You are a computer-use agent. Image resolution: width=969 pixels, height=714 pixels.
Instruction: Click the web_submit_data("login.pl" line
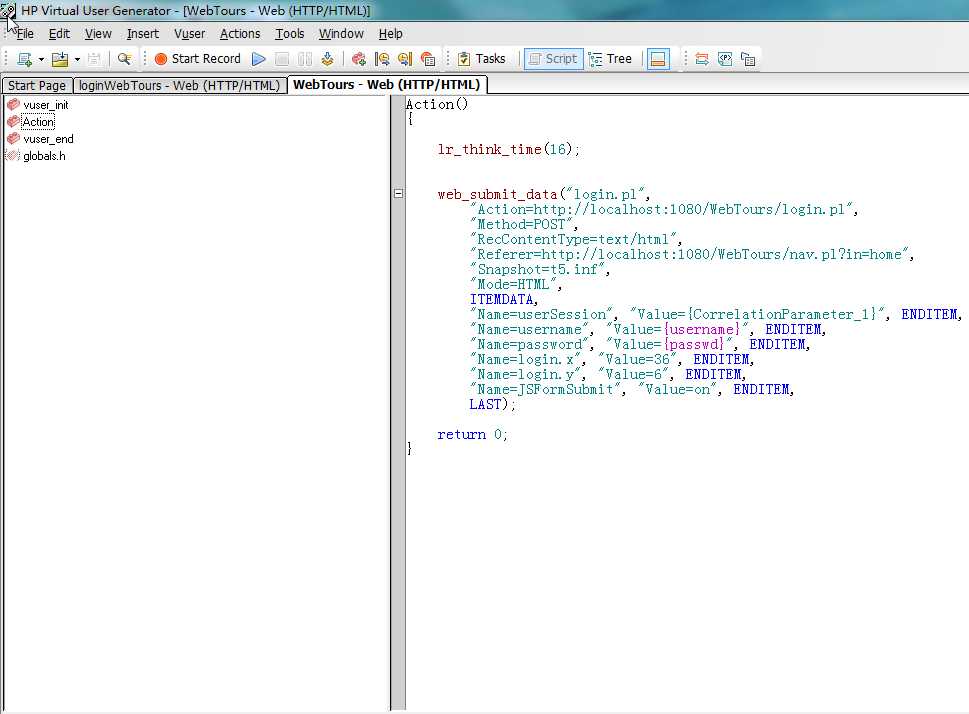point(543,194)
